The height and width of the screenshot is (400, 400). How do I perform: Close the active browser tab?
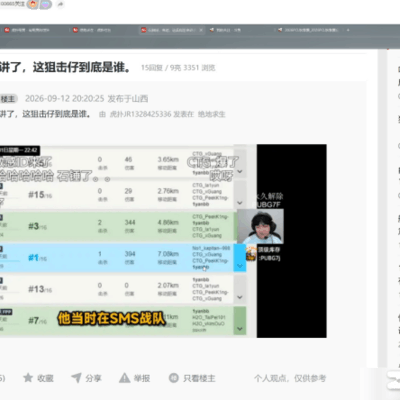201,30
